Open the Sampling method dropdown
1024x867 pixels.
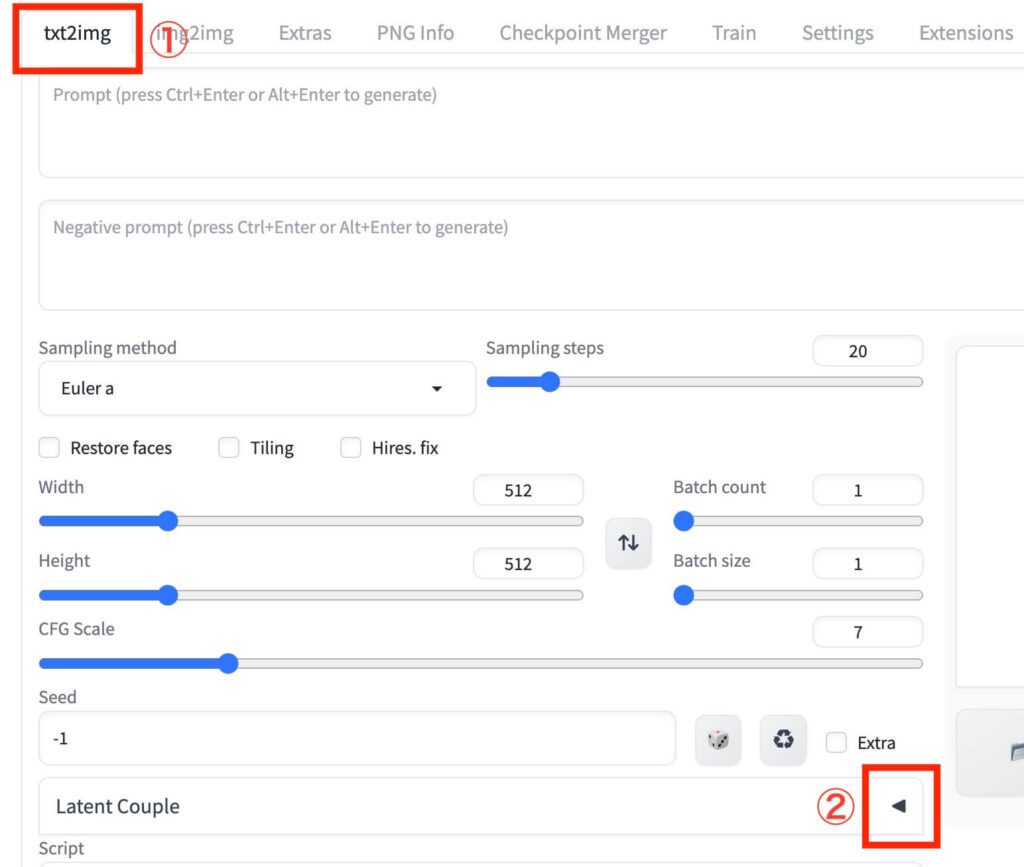pos(257,389)
